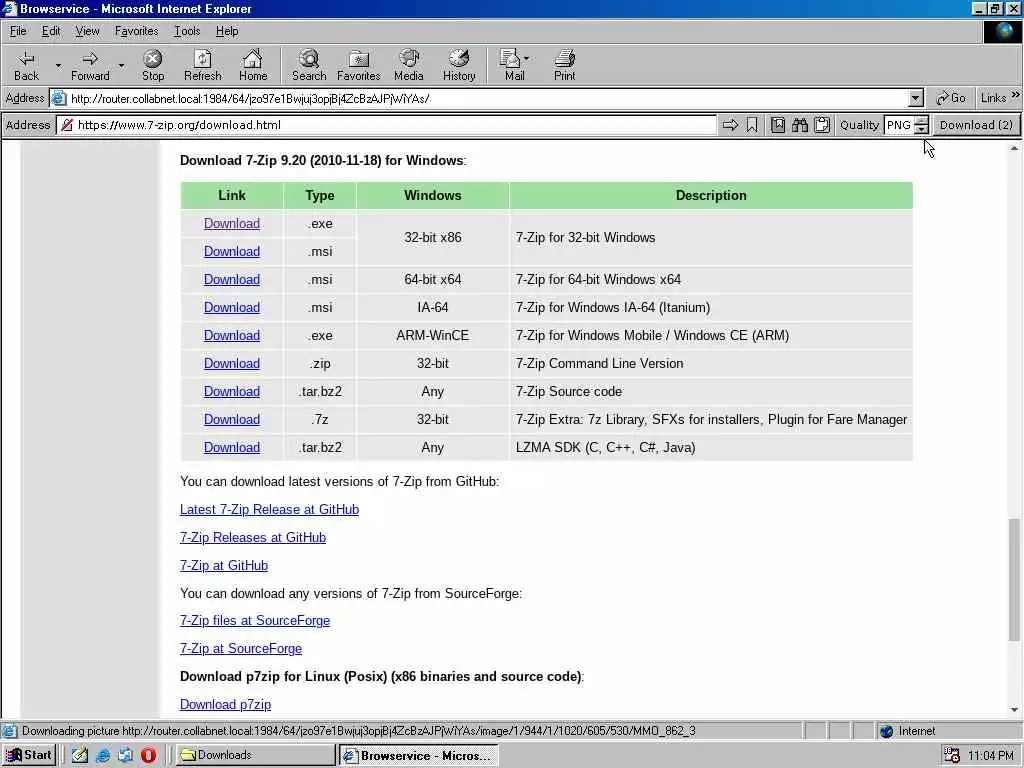This screenshot has width=1024, height=768.
Task: Click the Browservice bookmark ribbon icon
Action: (752, 125)
